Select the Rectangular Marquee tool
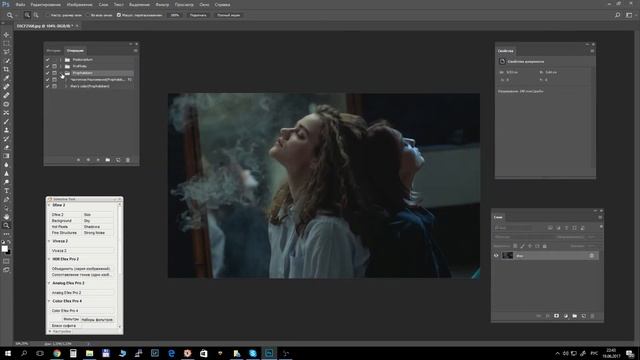The image size is (640, 360). click(6, 44)
